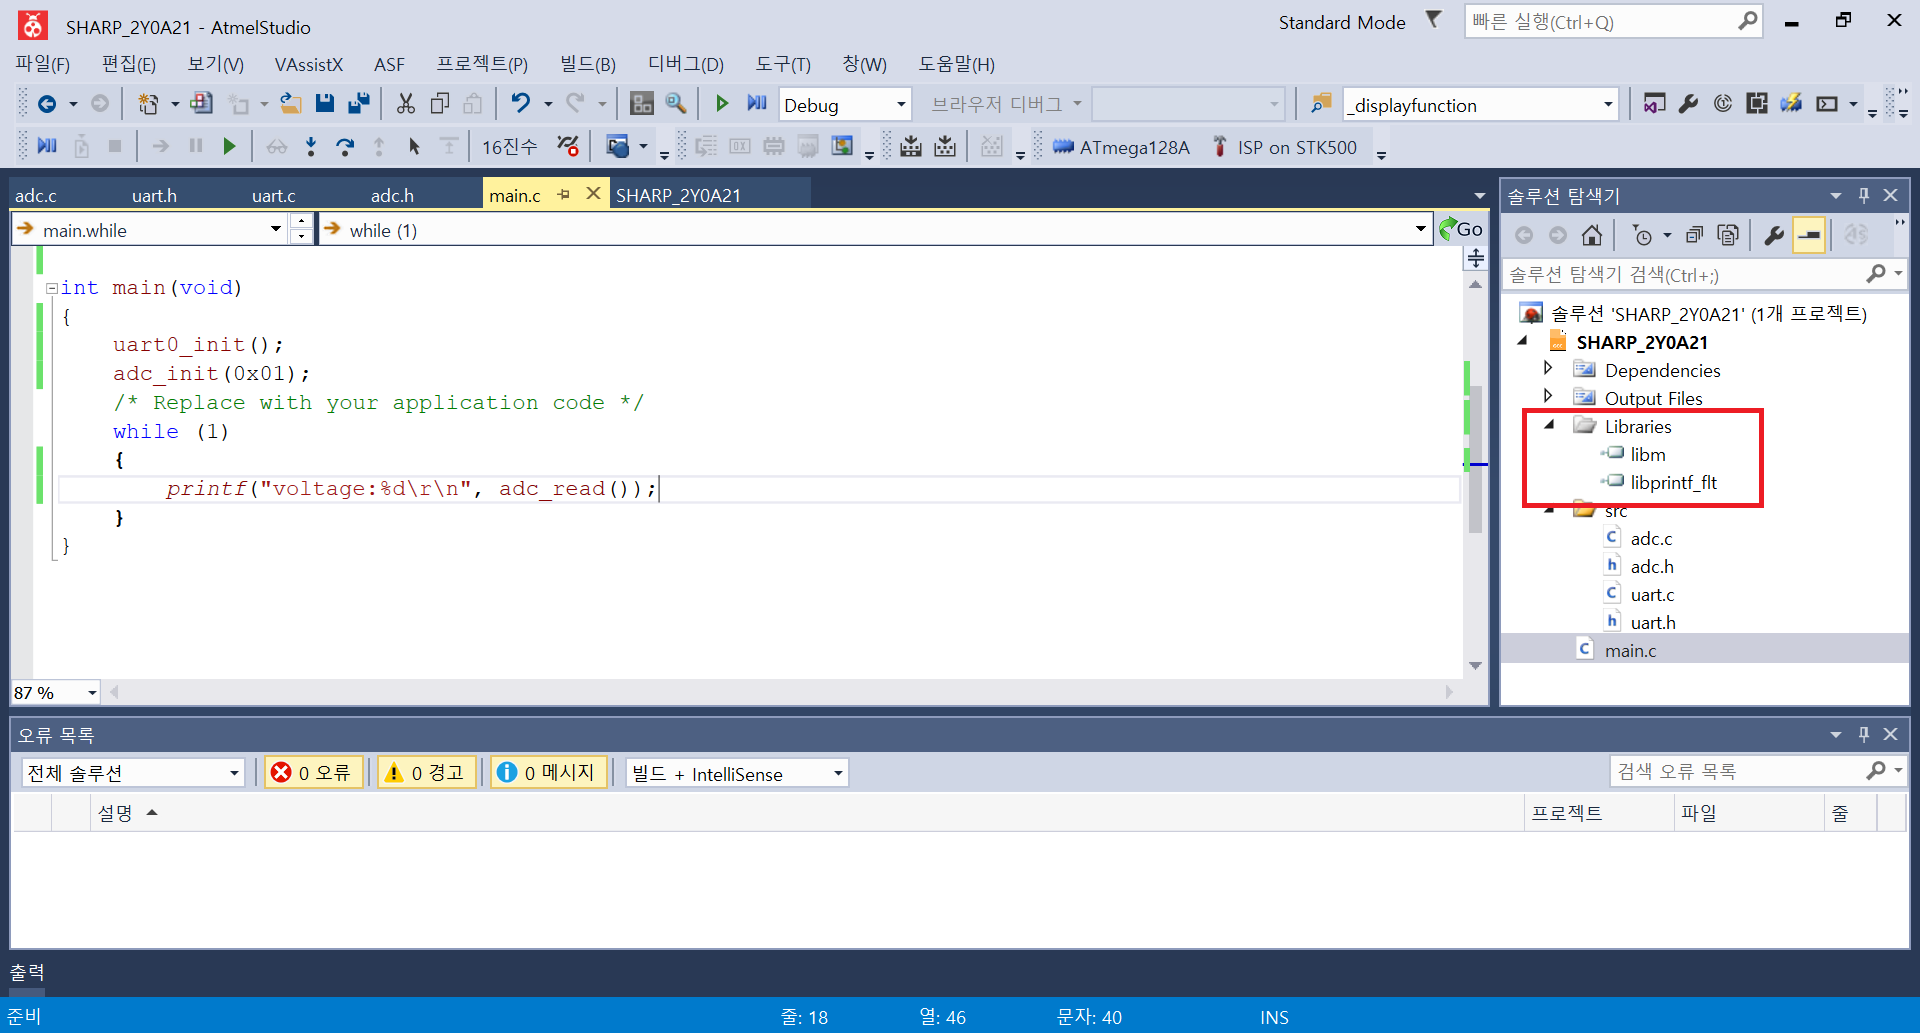Click the Save All icon
The image size is (1920, 1033).
358,103
